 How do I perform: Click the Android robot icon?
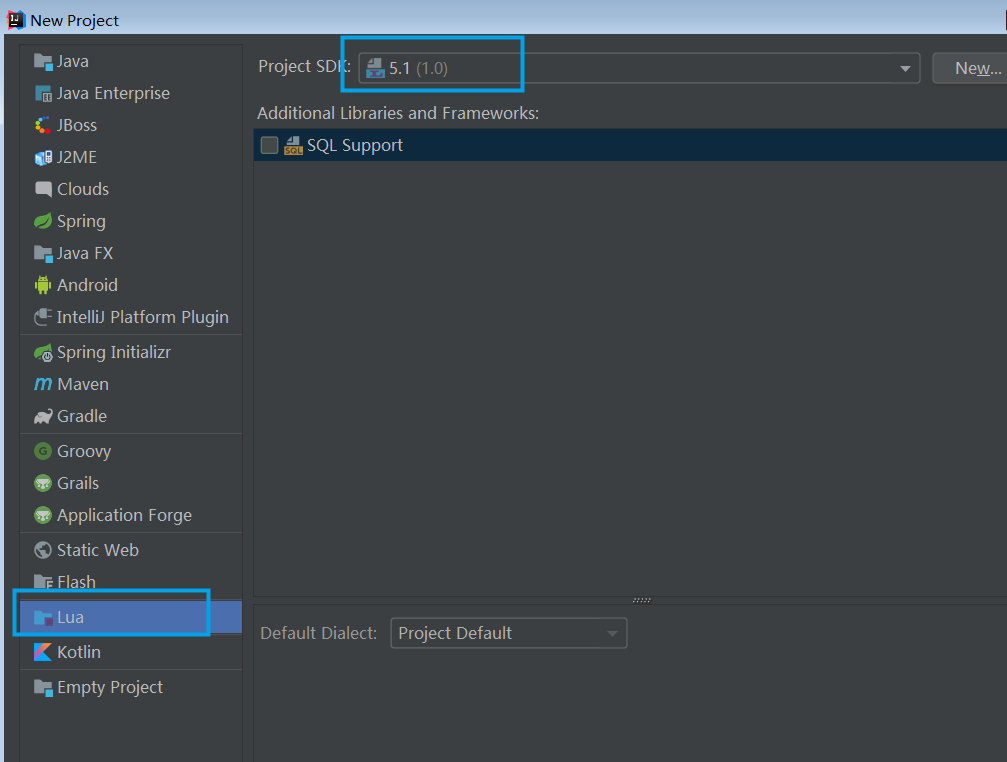point(43,285)
